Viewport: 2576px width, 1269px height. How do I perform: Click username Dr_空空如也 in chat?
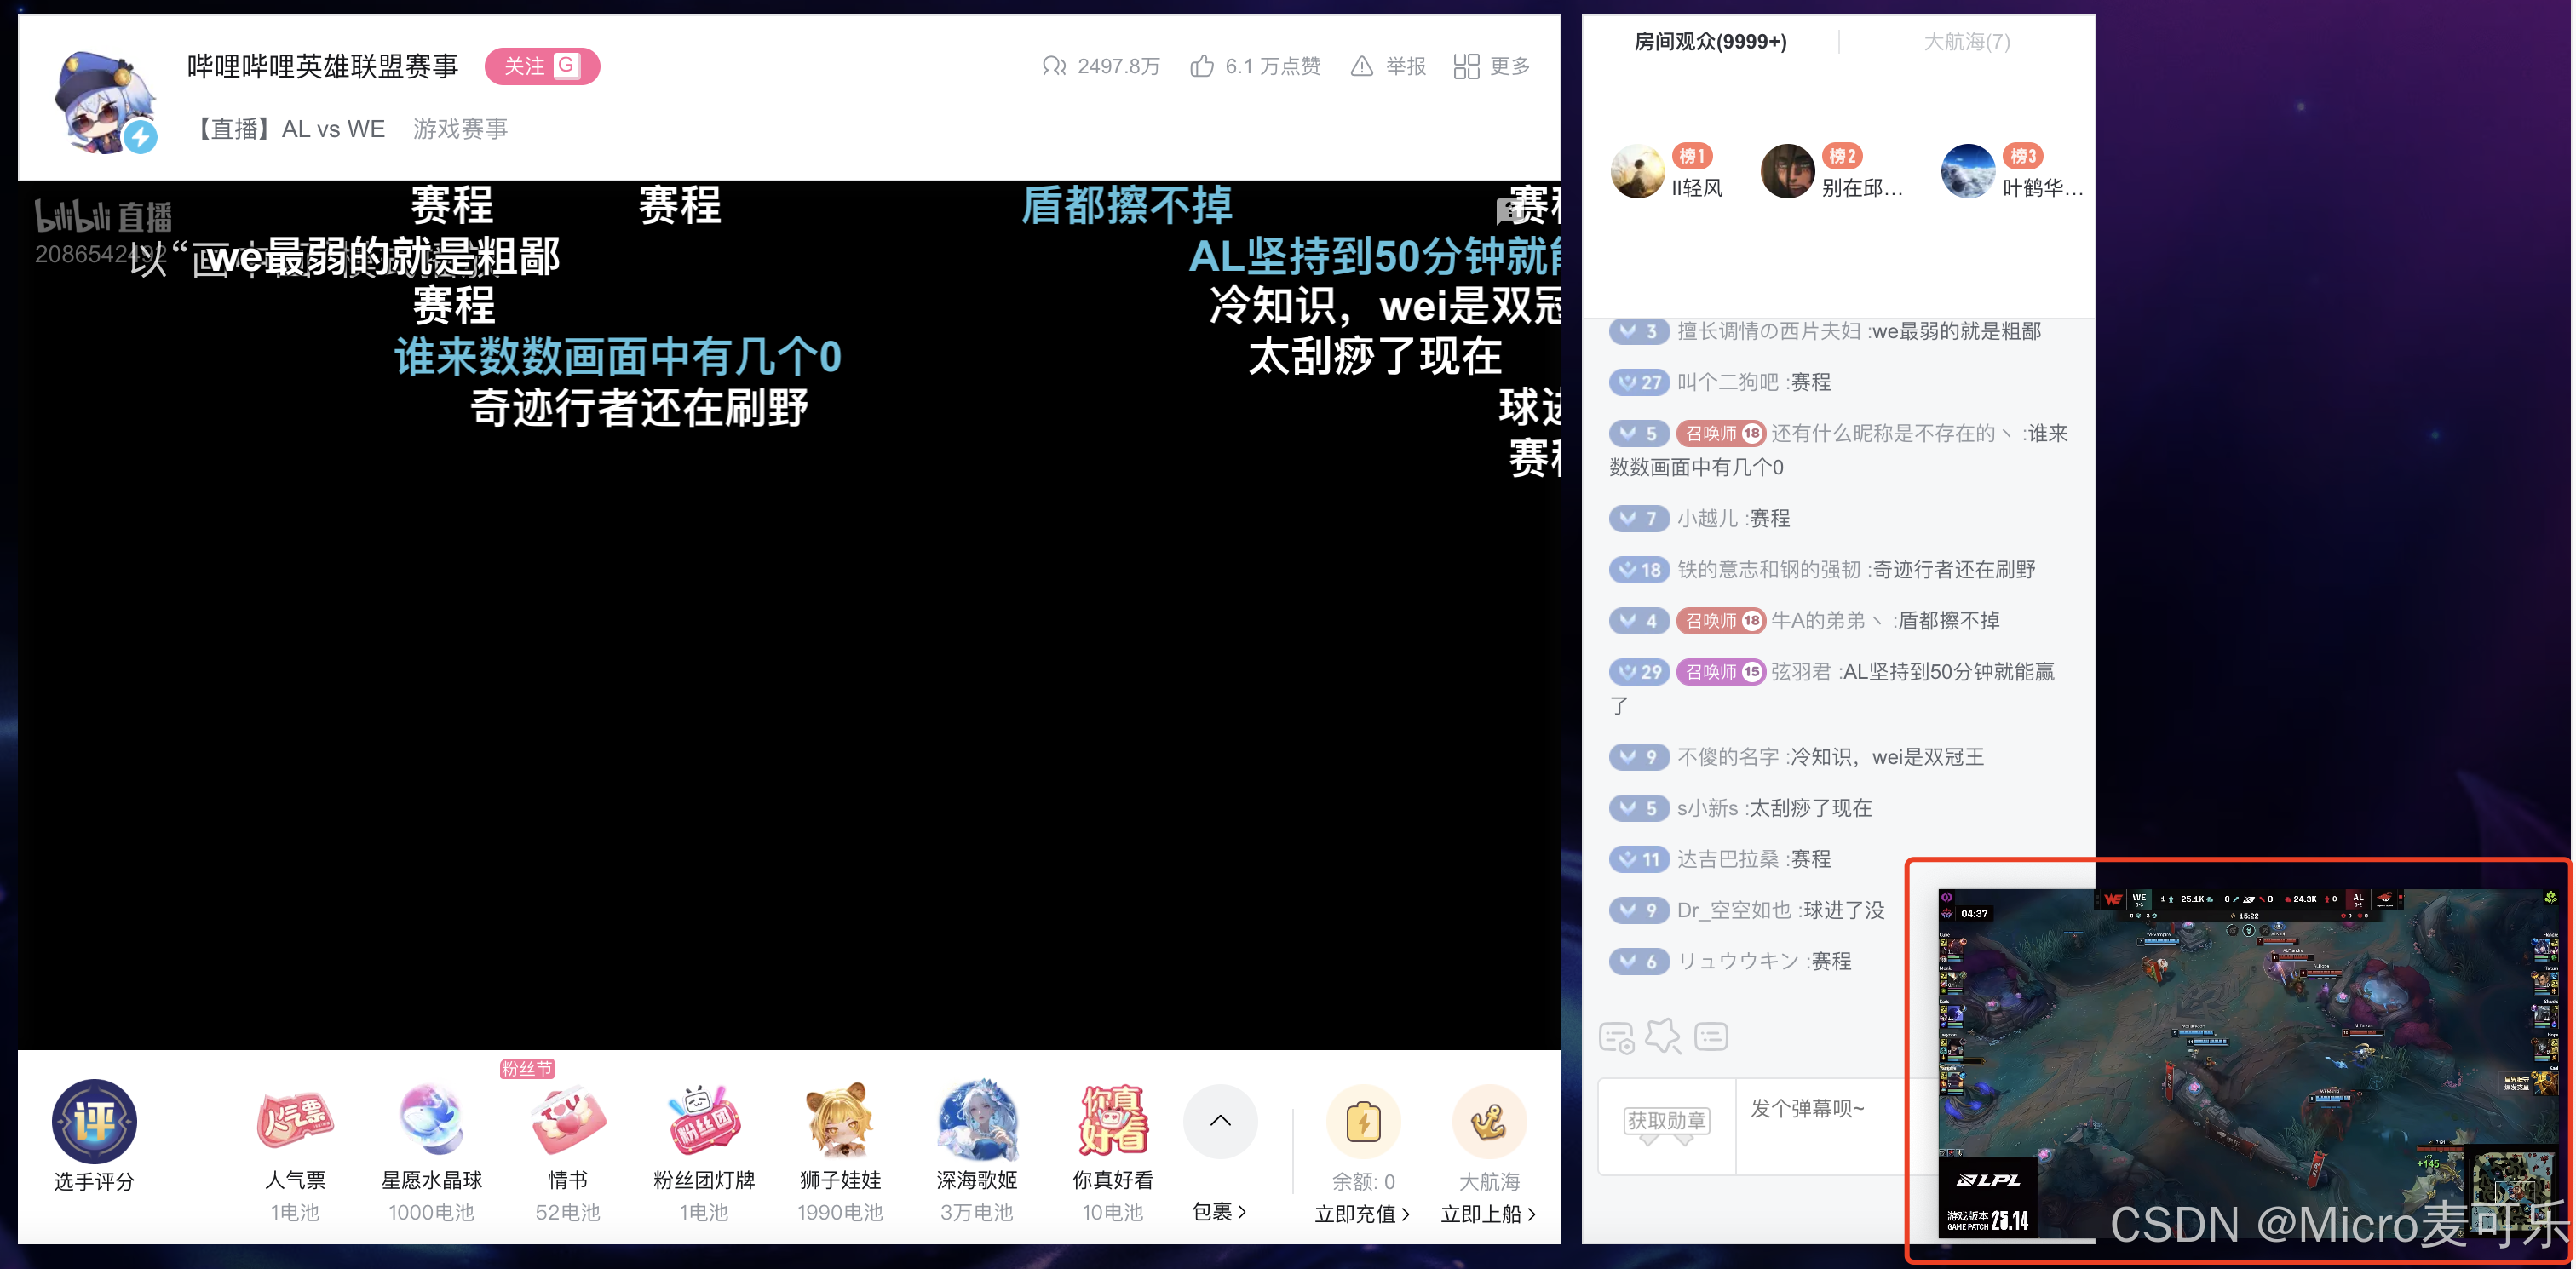pyautogui.click(x=1734, y=909)
